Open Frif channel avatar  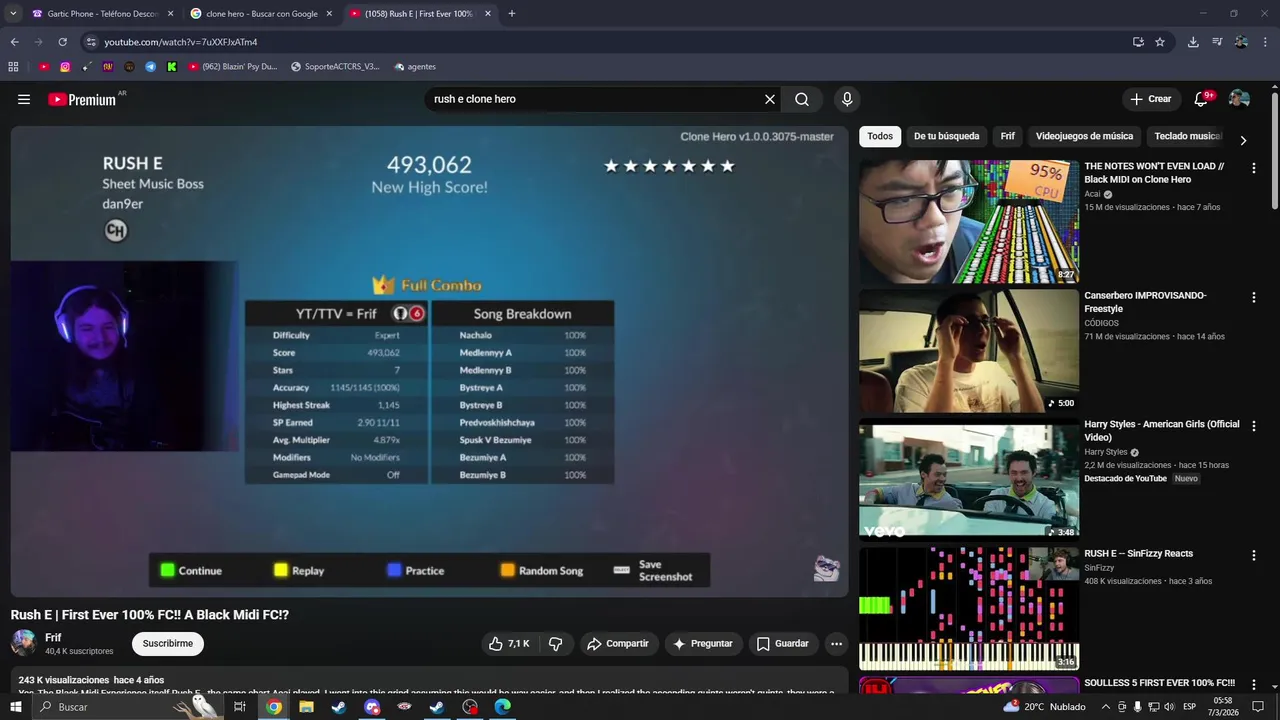(24, 643)
